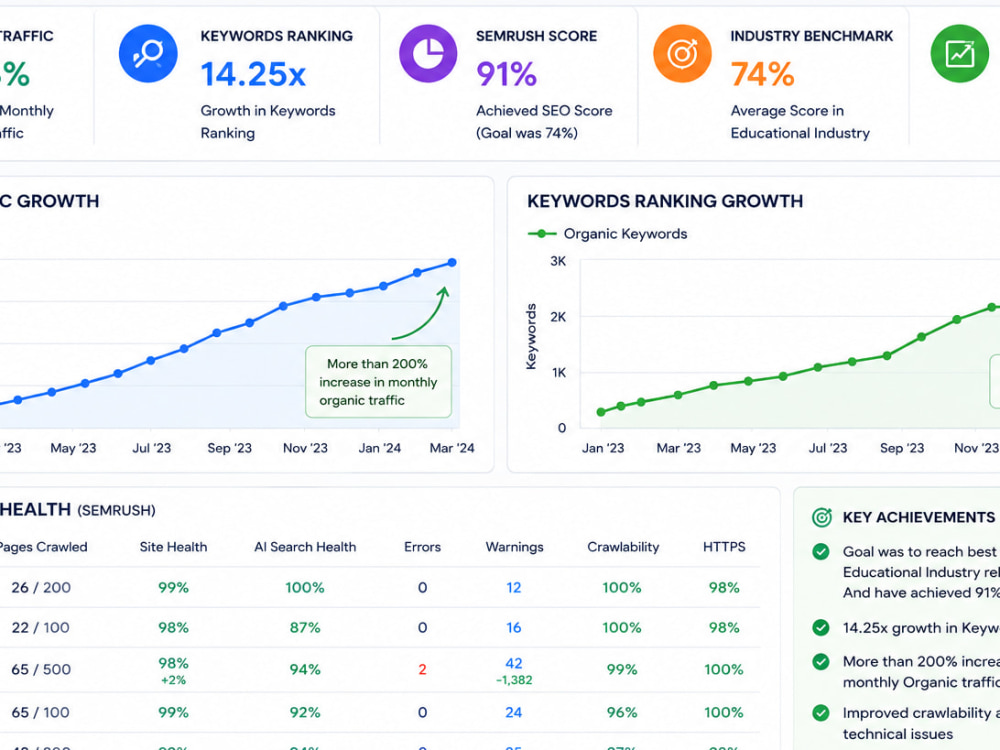This screenshot has width=1000, height=750.
Task: Click the first green data point, Jan '23
Action: coord(601,413)
